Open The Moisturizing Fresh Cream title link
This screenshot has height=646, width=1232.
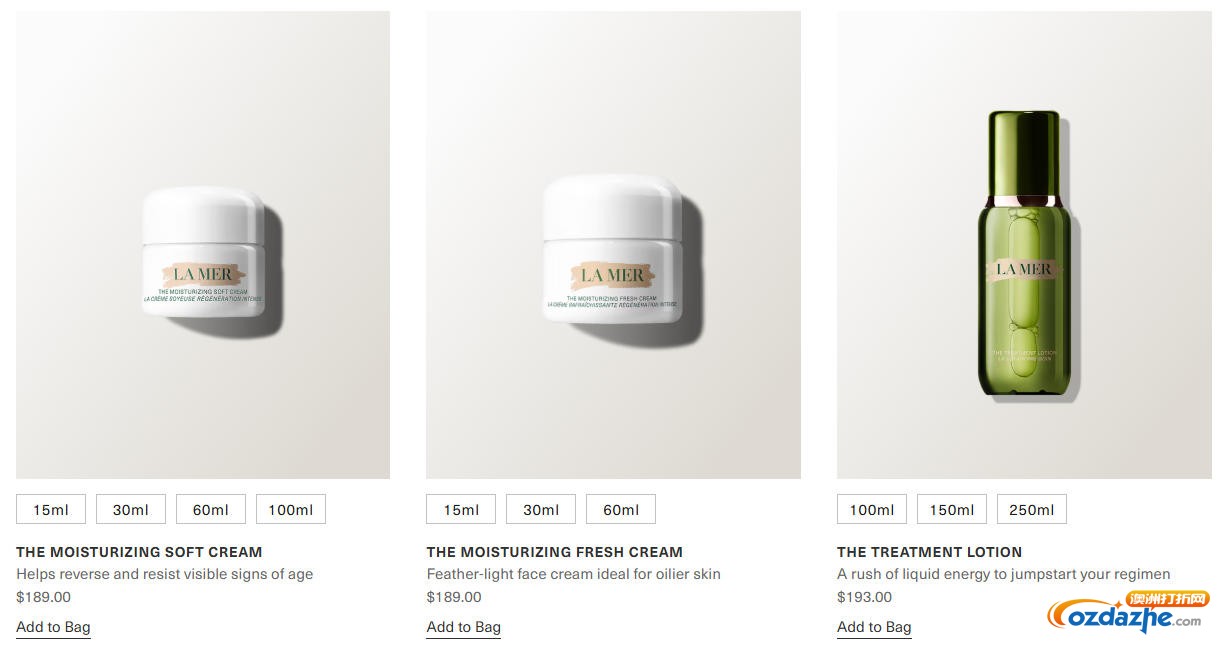[x=555, y=551]
